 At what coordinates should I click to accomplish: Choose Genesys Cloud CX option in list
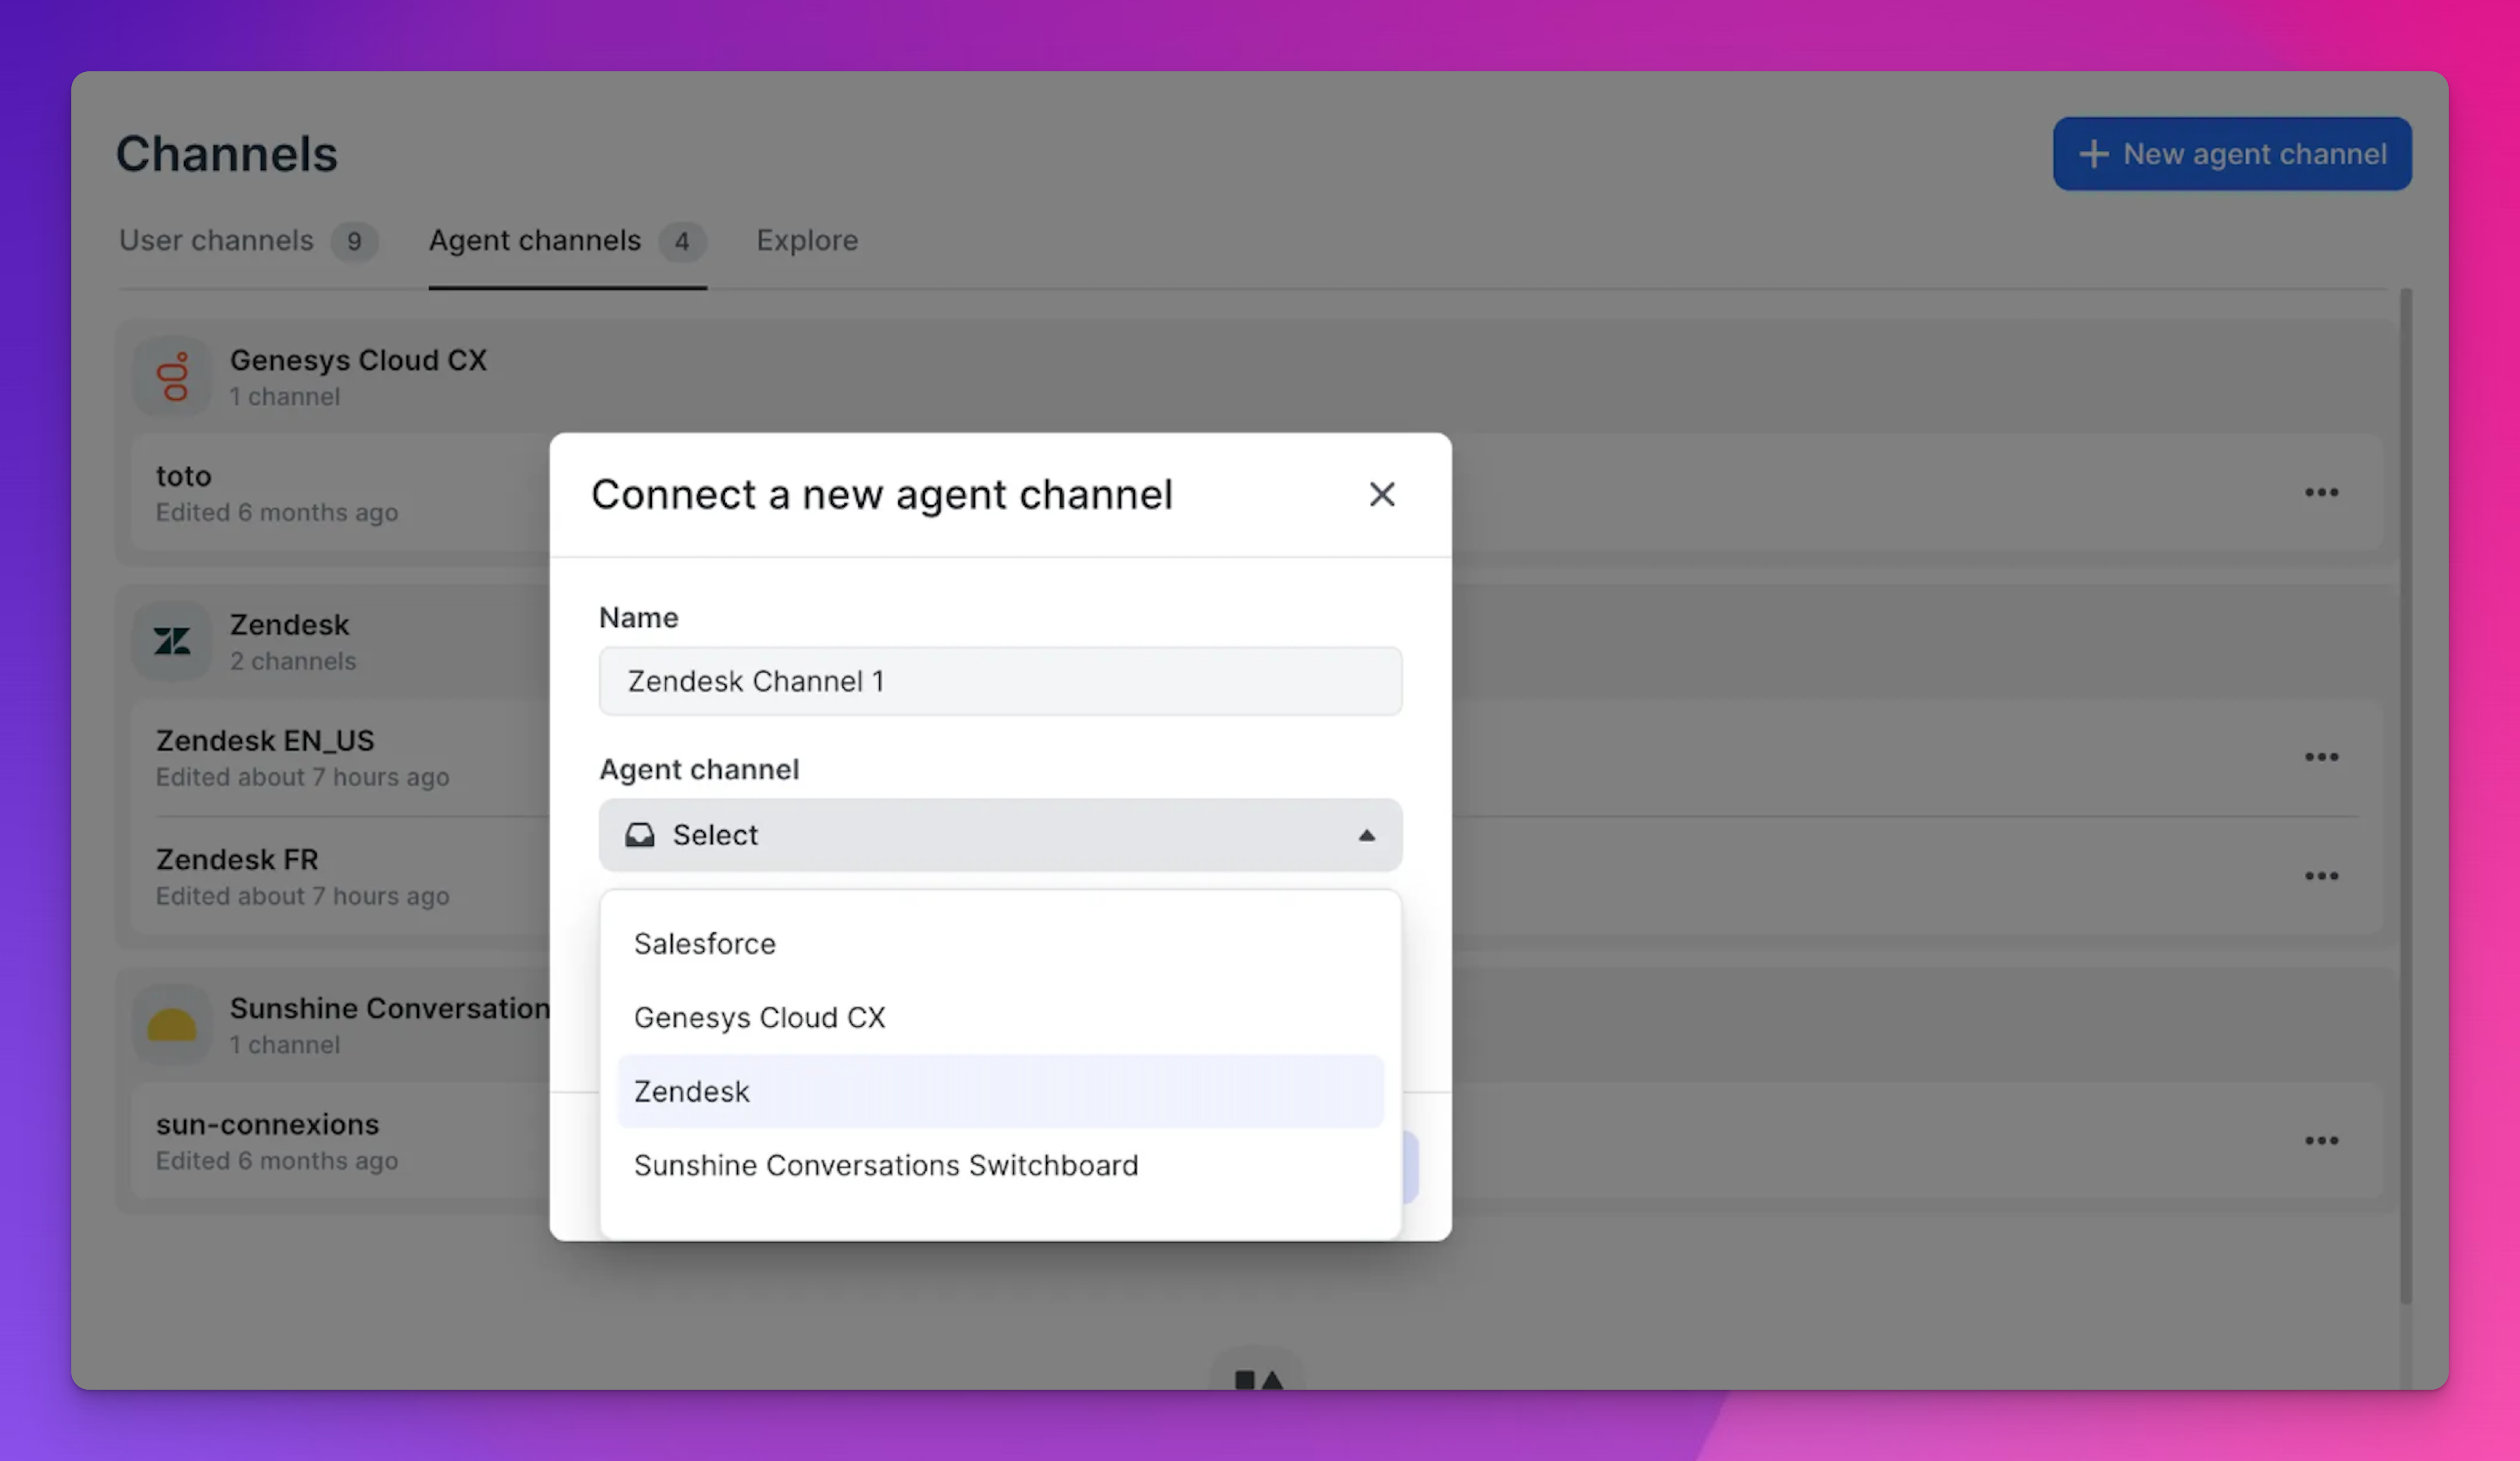(760, 1017)
